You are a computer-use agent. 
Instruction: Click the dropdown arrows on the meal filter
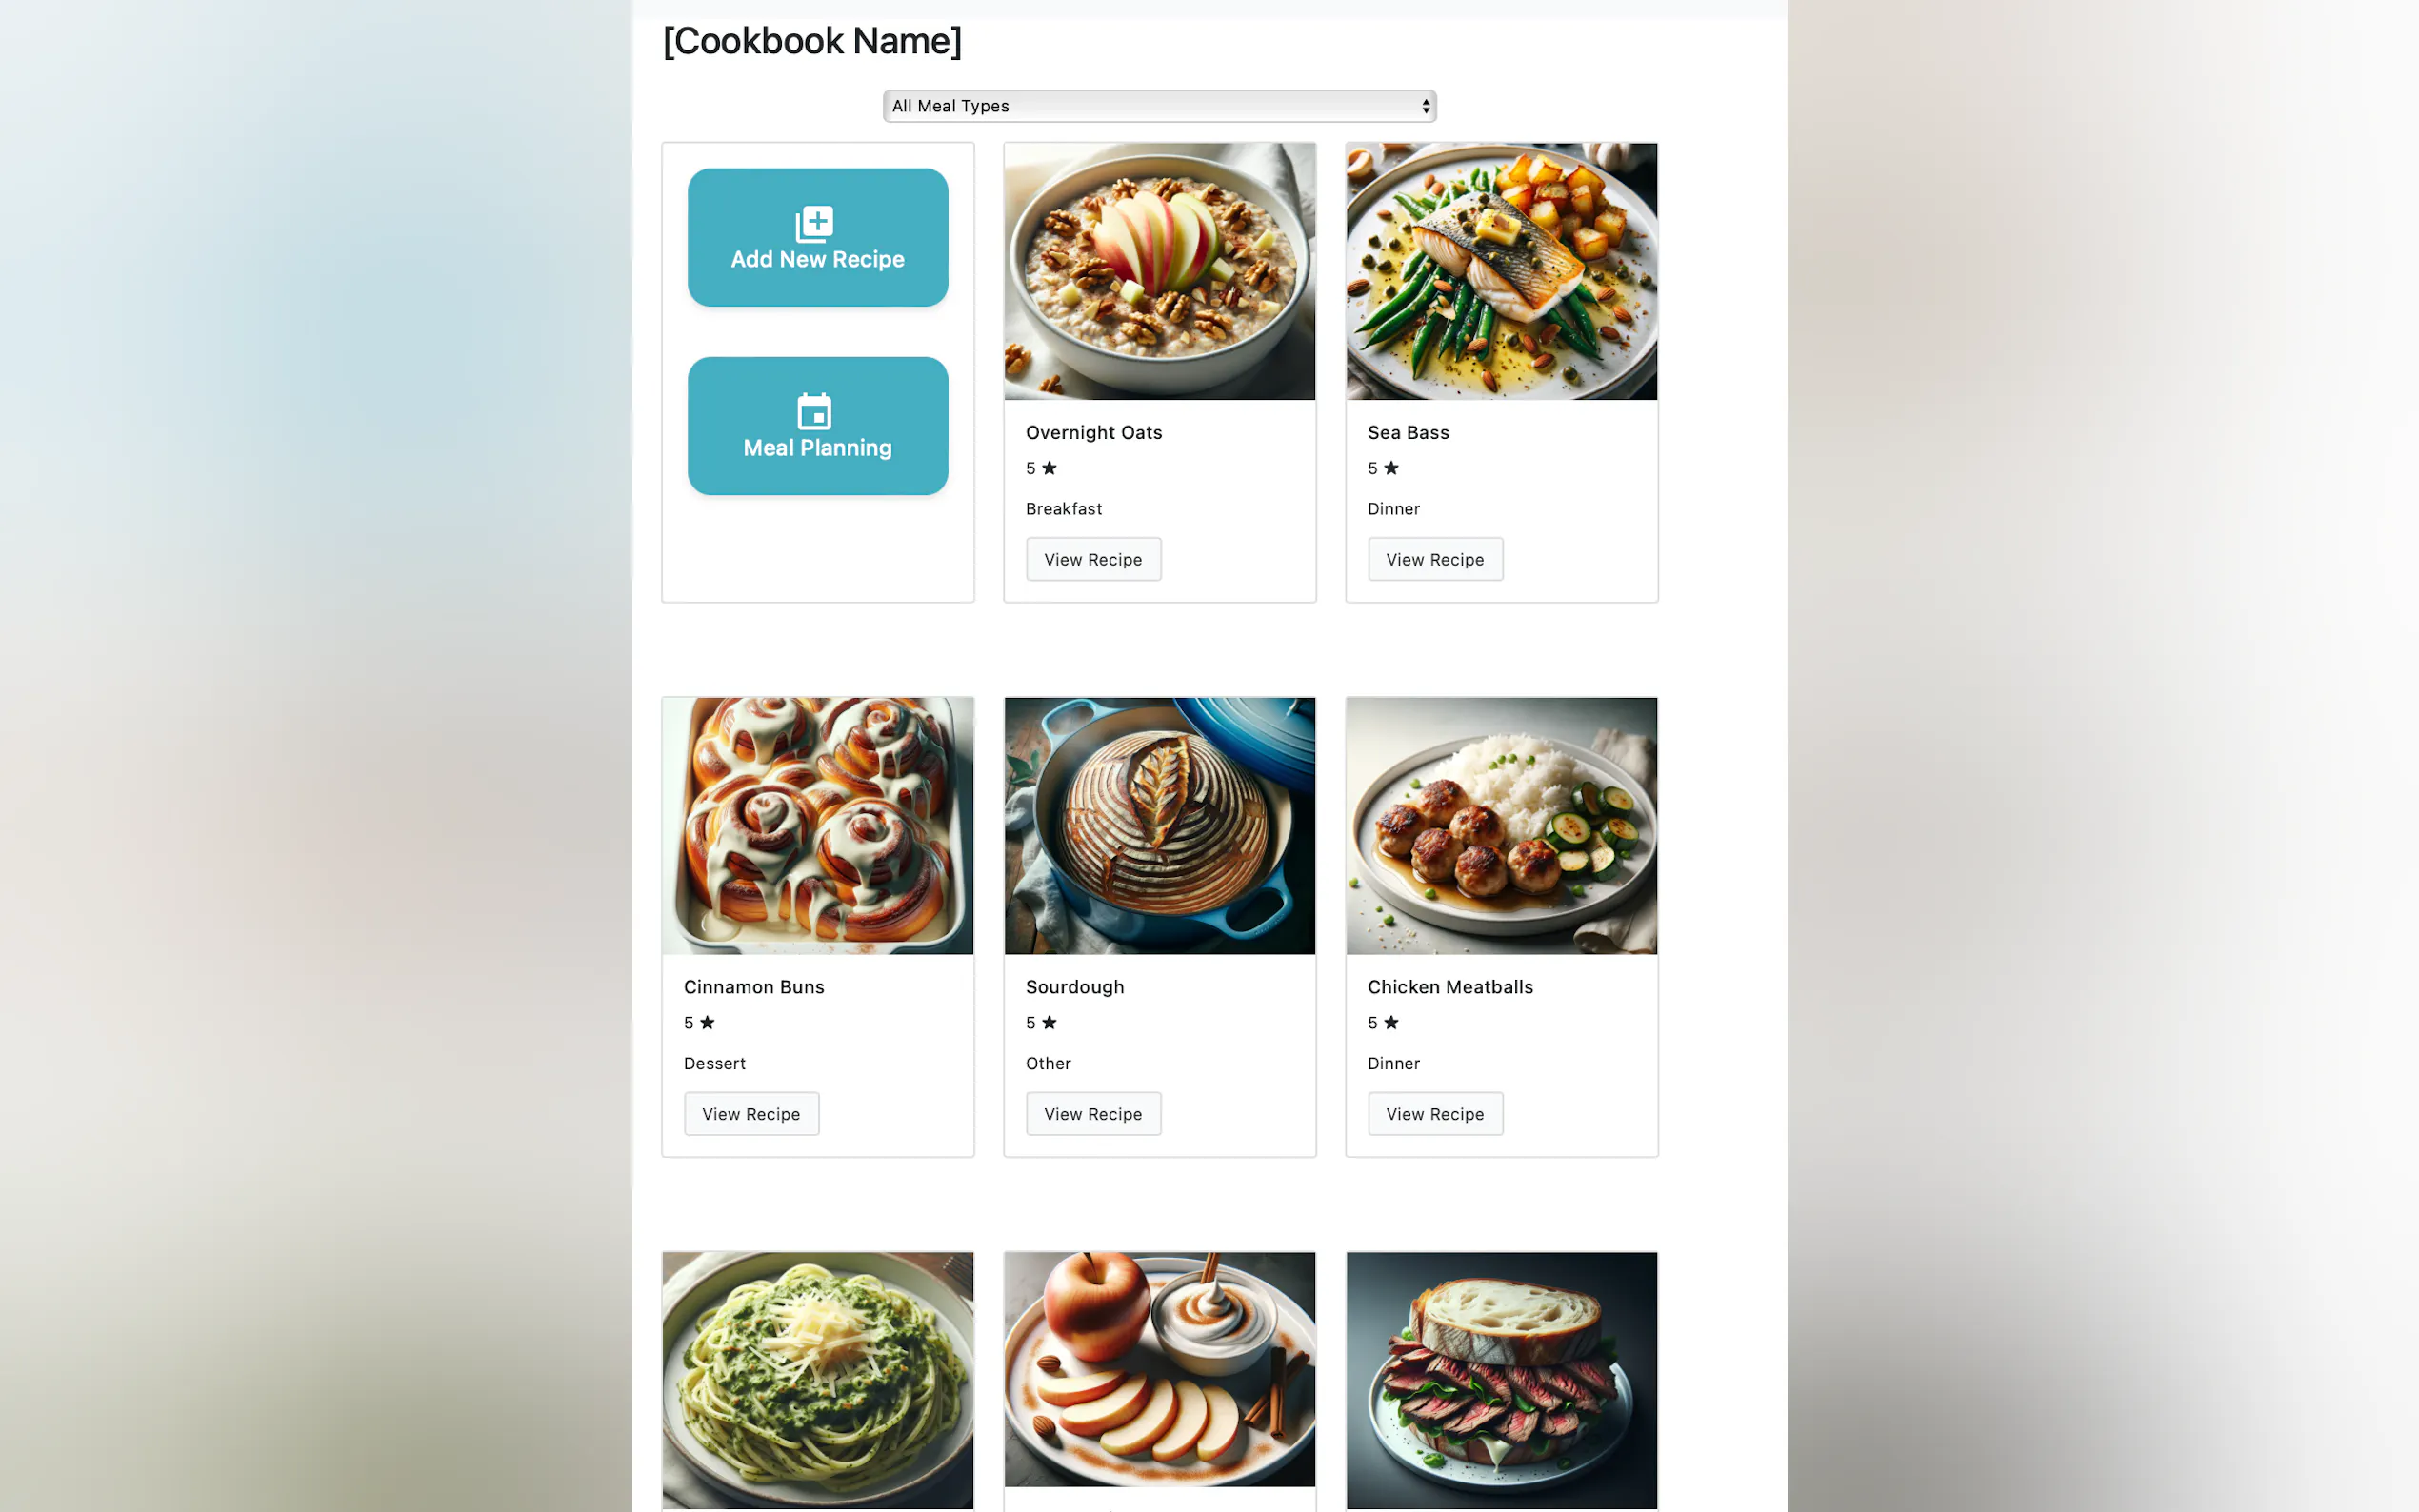pyautogui.click(x=1425, y=106)
